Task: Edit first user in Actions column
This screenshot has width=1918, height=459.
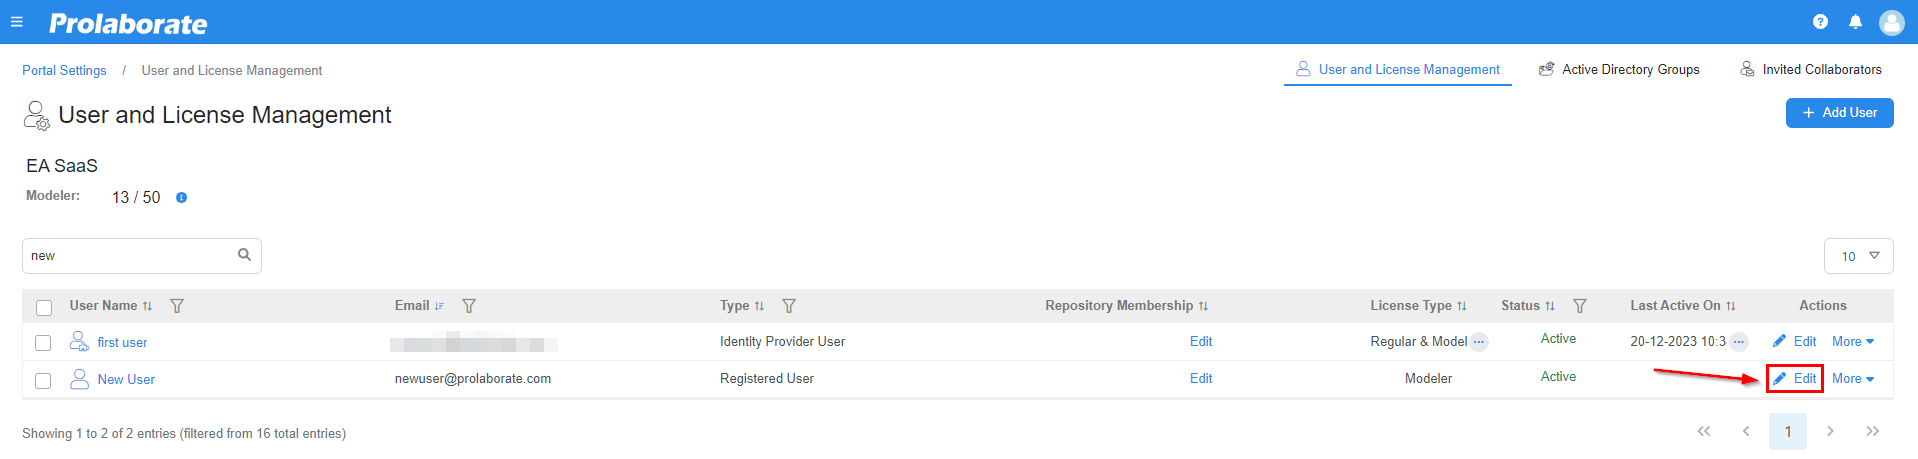Action: [x=1795, y=342]
